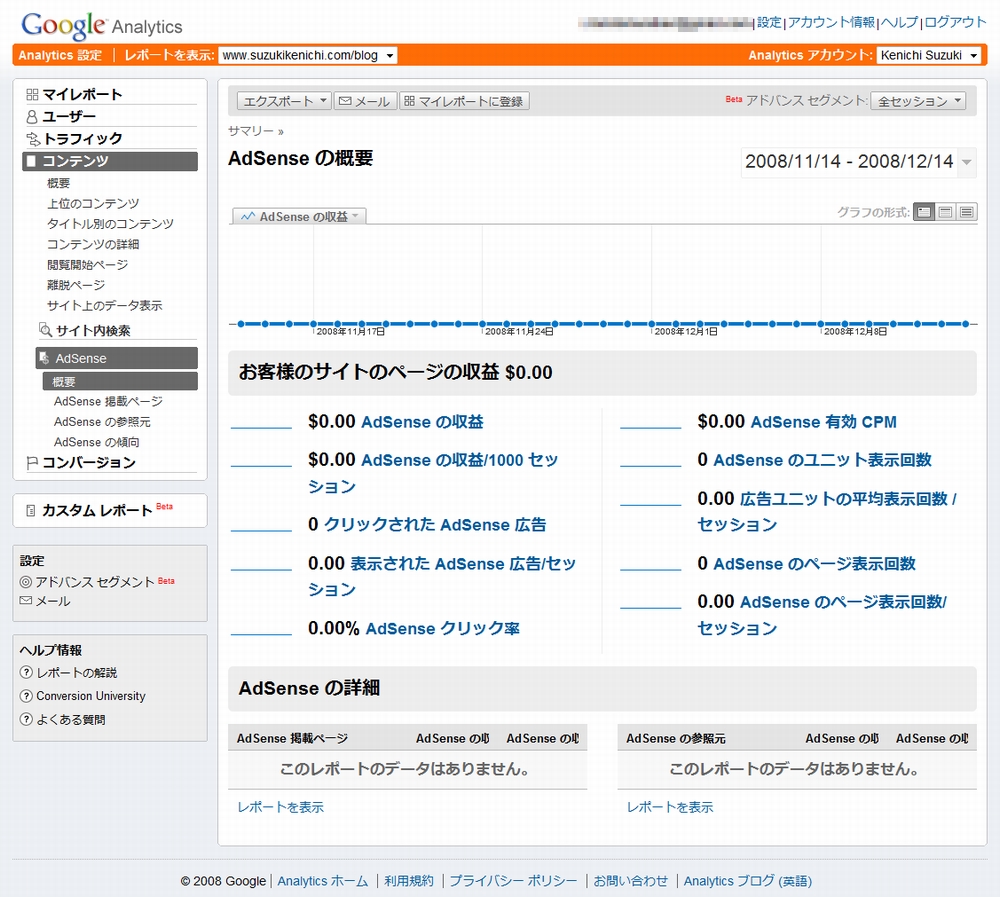
Task: Click the Analytics ホーム footer link
Action: click(323, 881)
